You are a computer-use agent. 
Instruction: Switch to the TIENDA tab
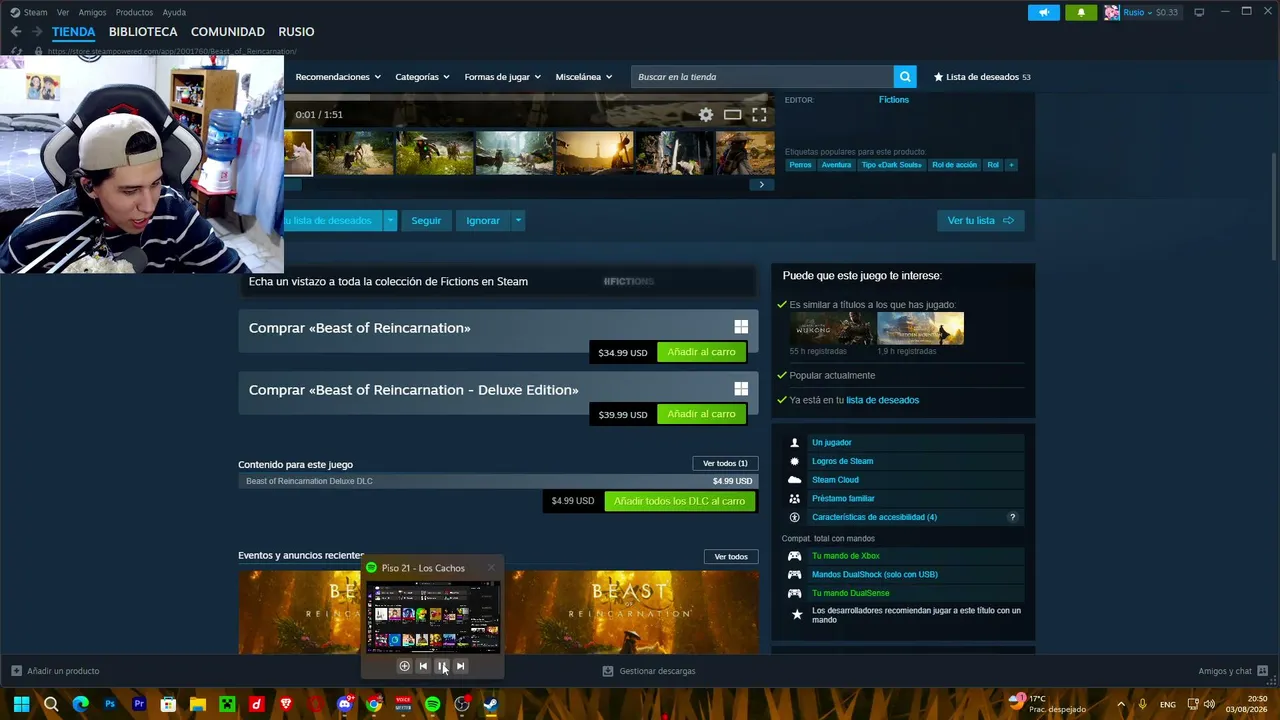73,32
